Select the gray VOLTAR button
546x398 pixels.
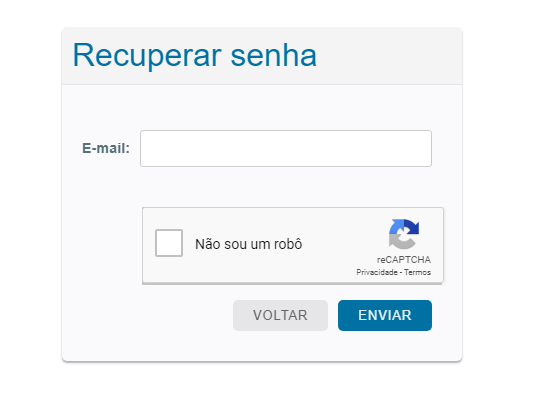point(280,315)
